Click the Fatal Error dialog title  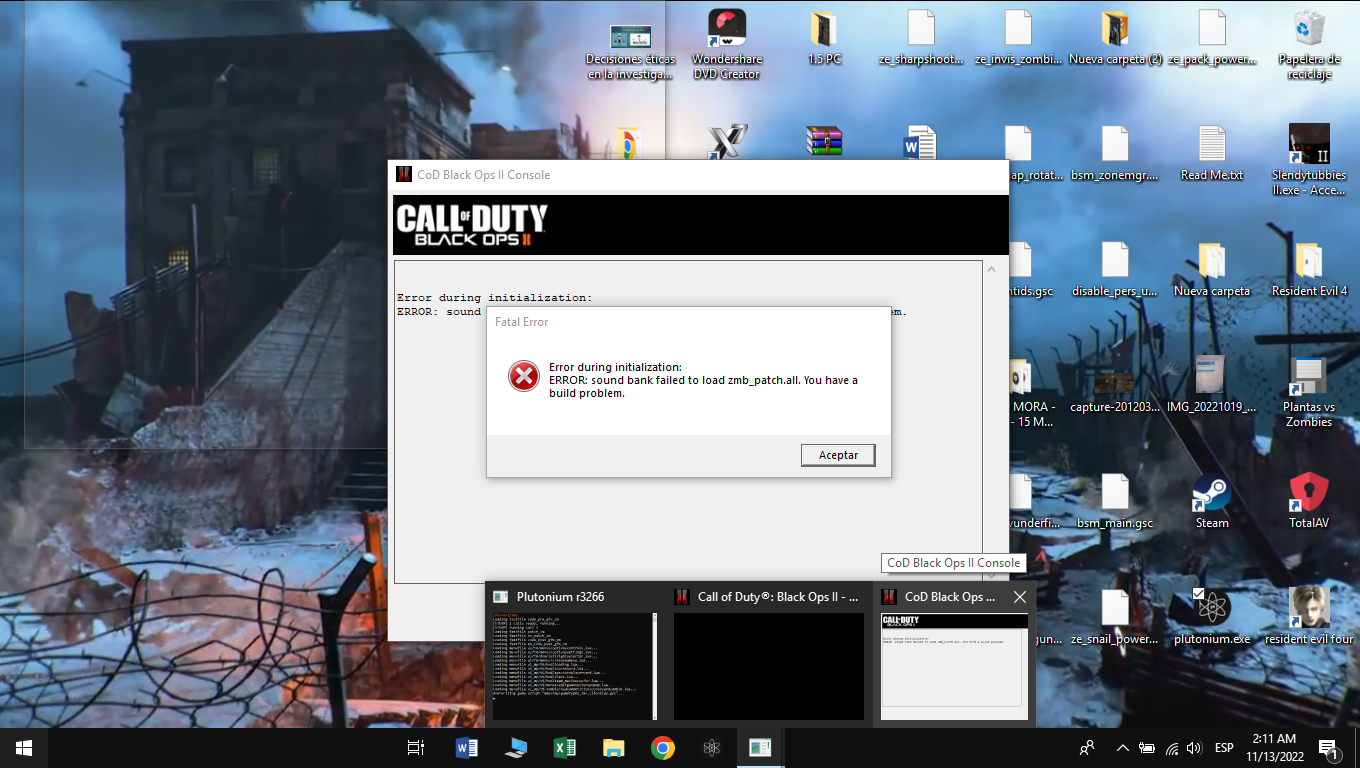pyautogui.click(x=522, y=322)
